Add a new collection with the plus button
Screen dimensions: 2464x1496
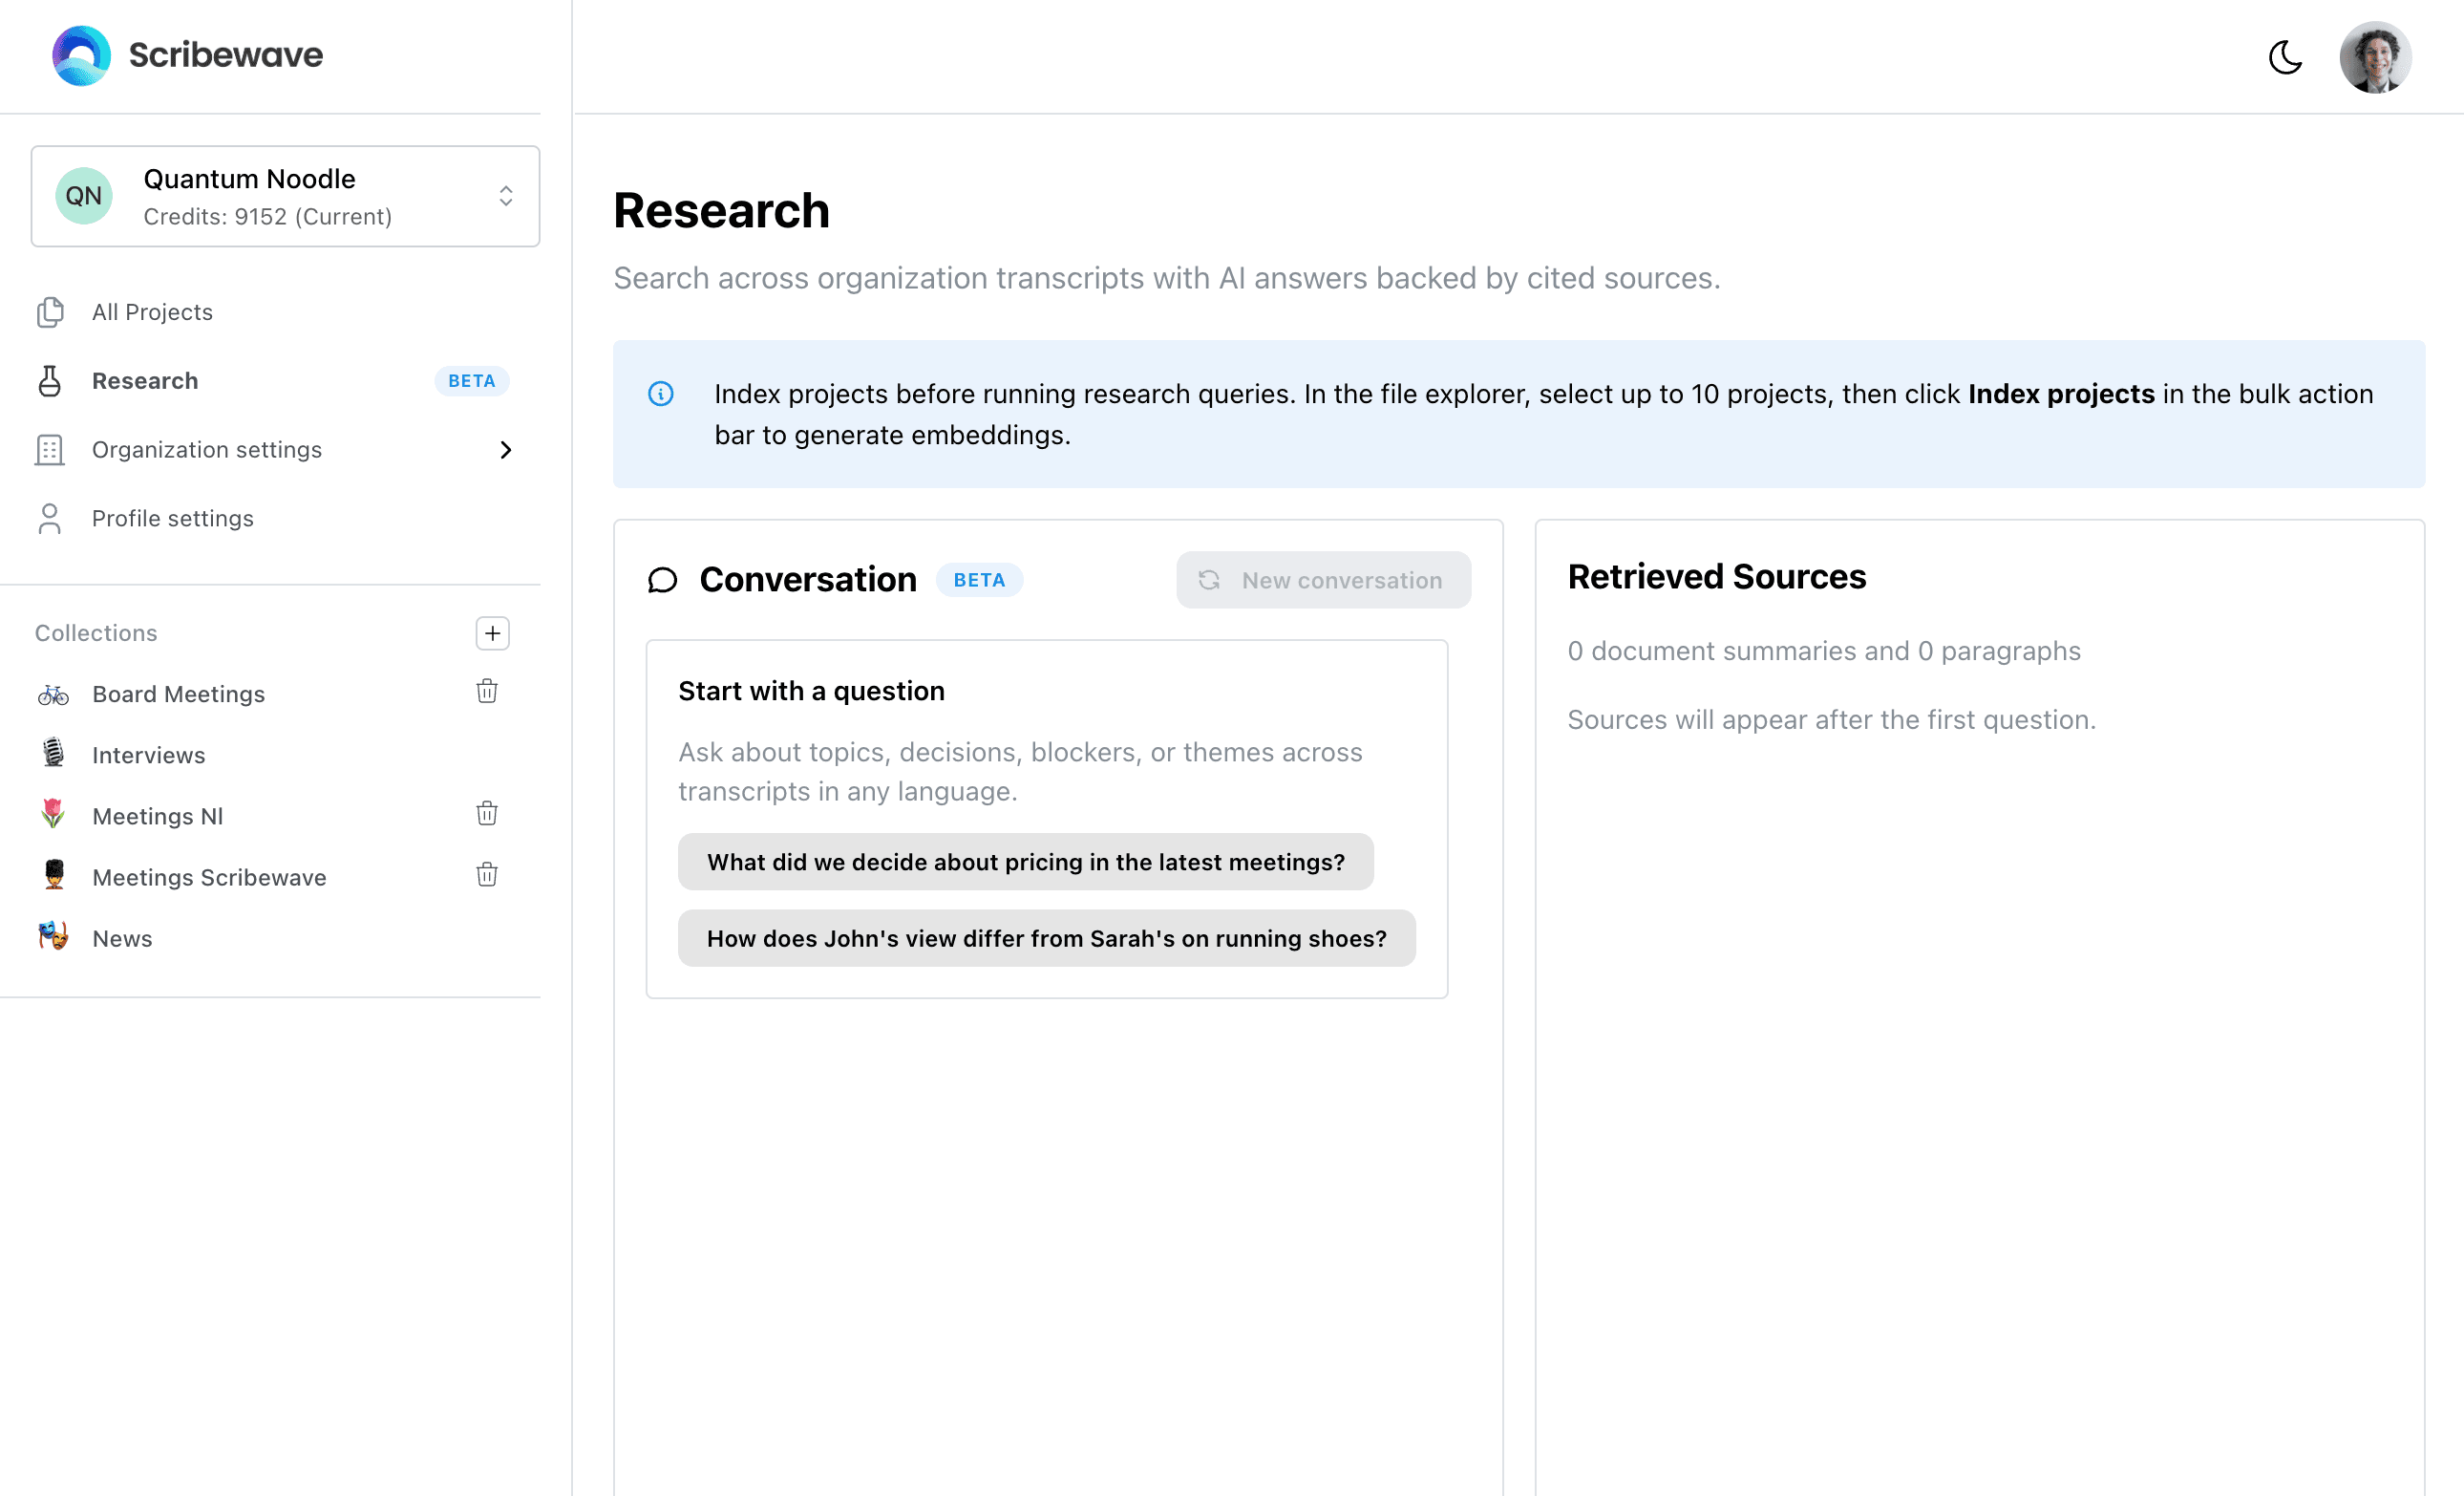(x=492, y=633)
